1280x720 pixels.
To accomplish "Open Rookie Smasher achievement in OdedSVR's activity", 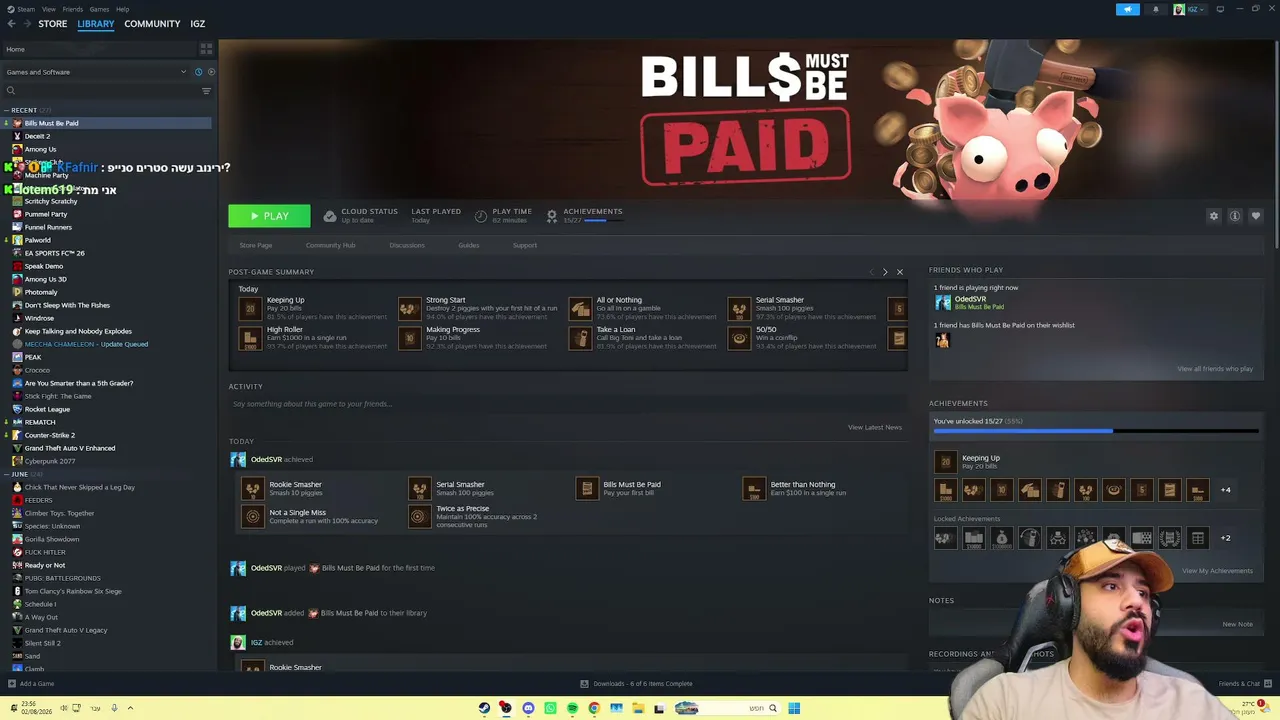I will pos(252,488).
